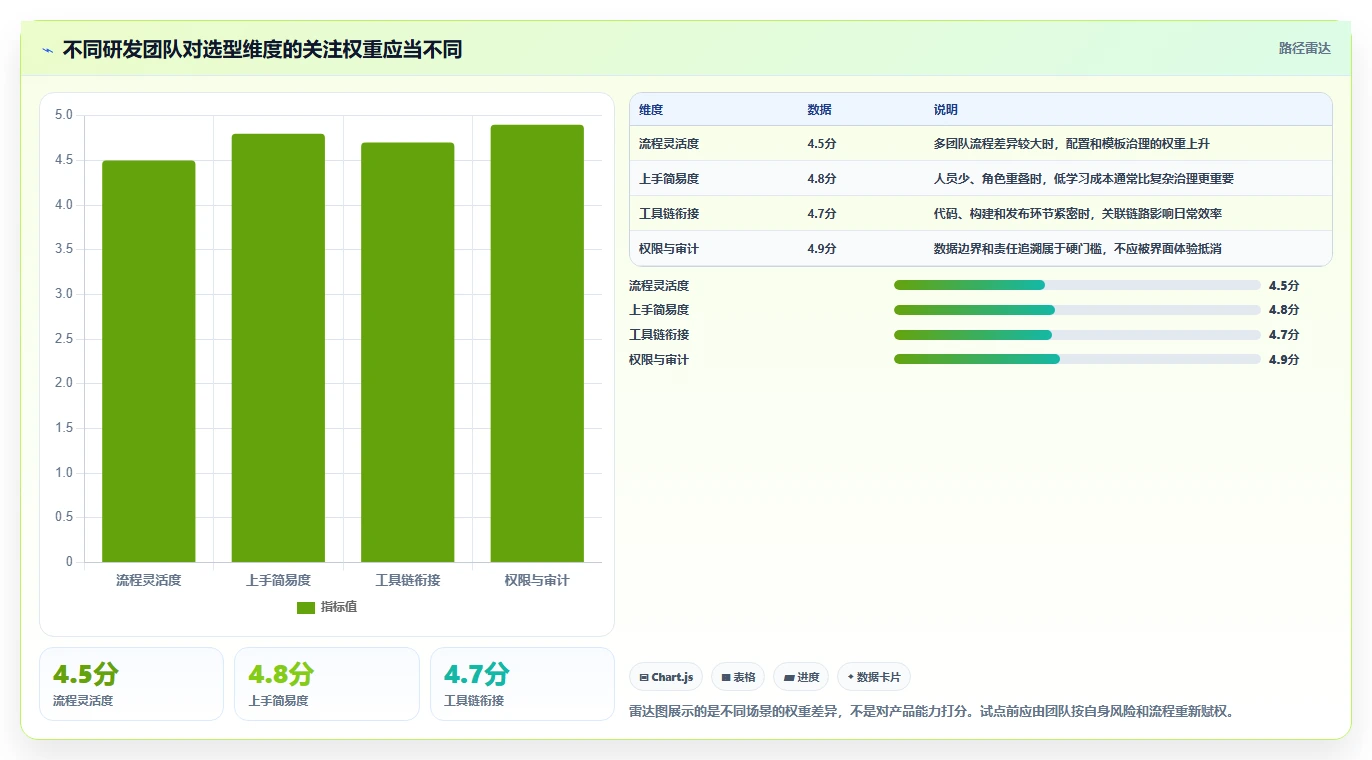Select the 上手简易度 table row cell

(x=669, y=179)
